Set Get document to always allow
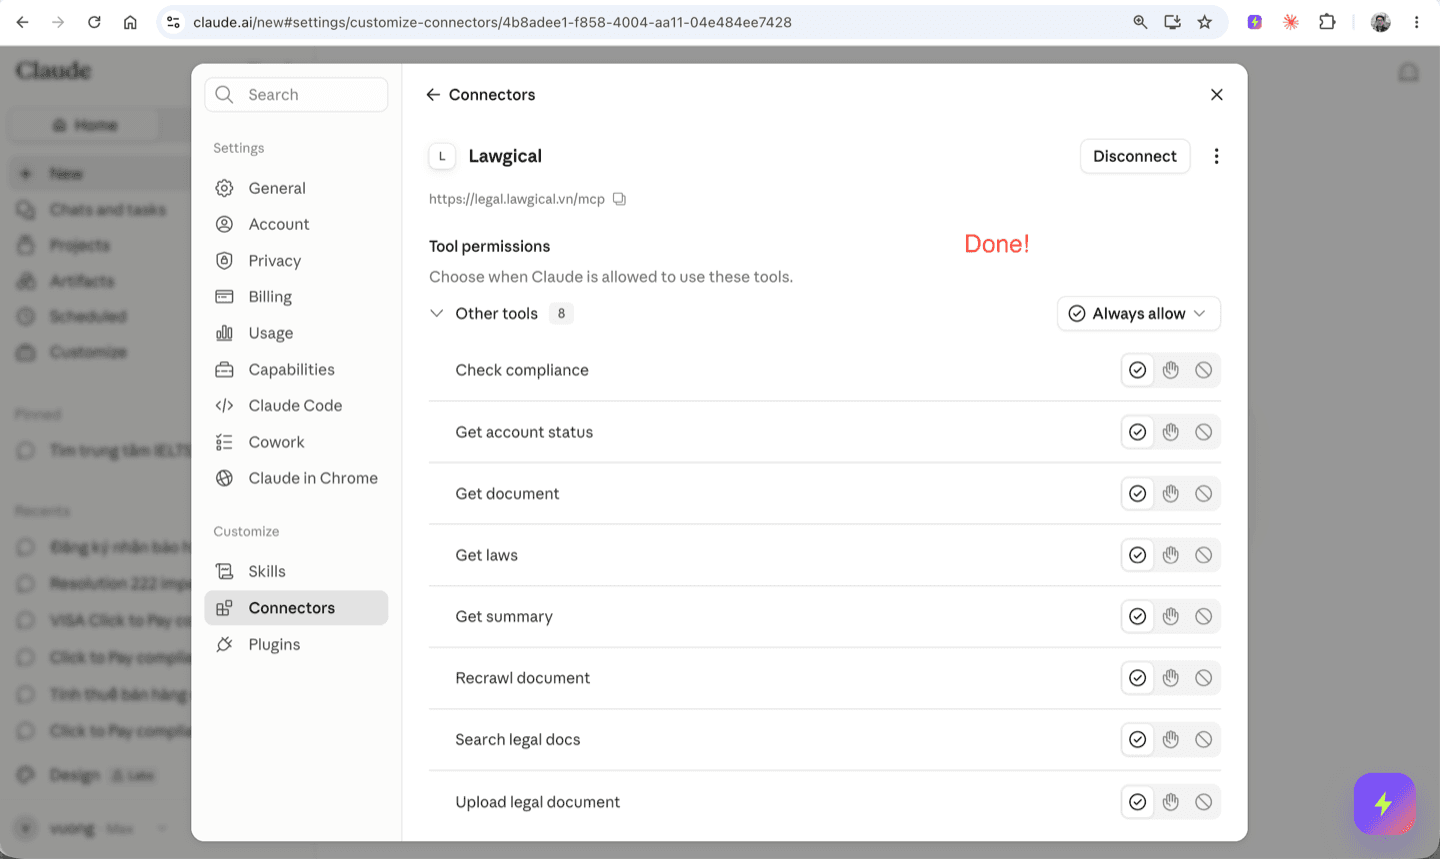Image resolution: width=1440 pixels, height=859 pixels. point(1138,494)
